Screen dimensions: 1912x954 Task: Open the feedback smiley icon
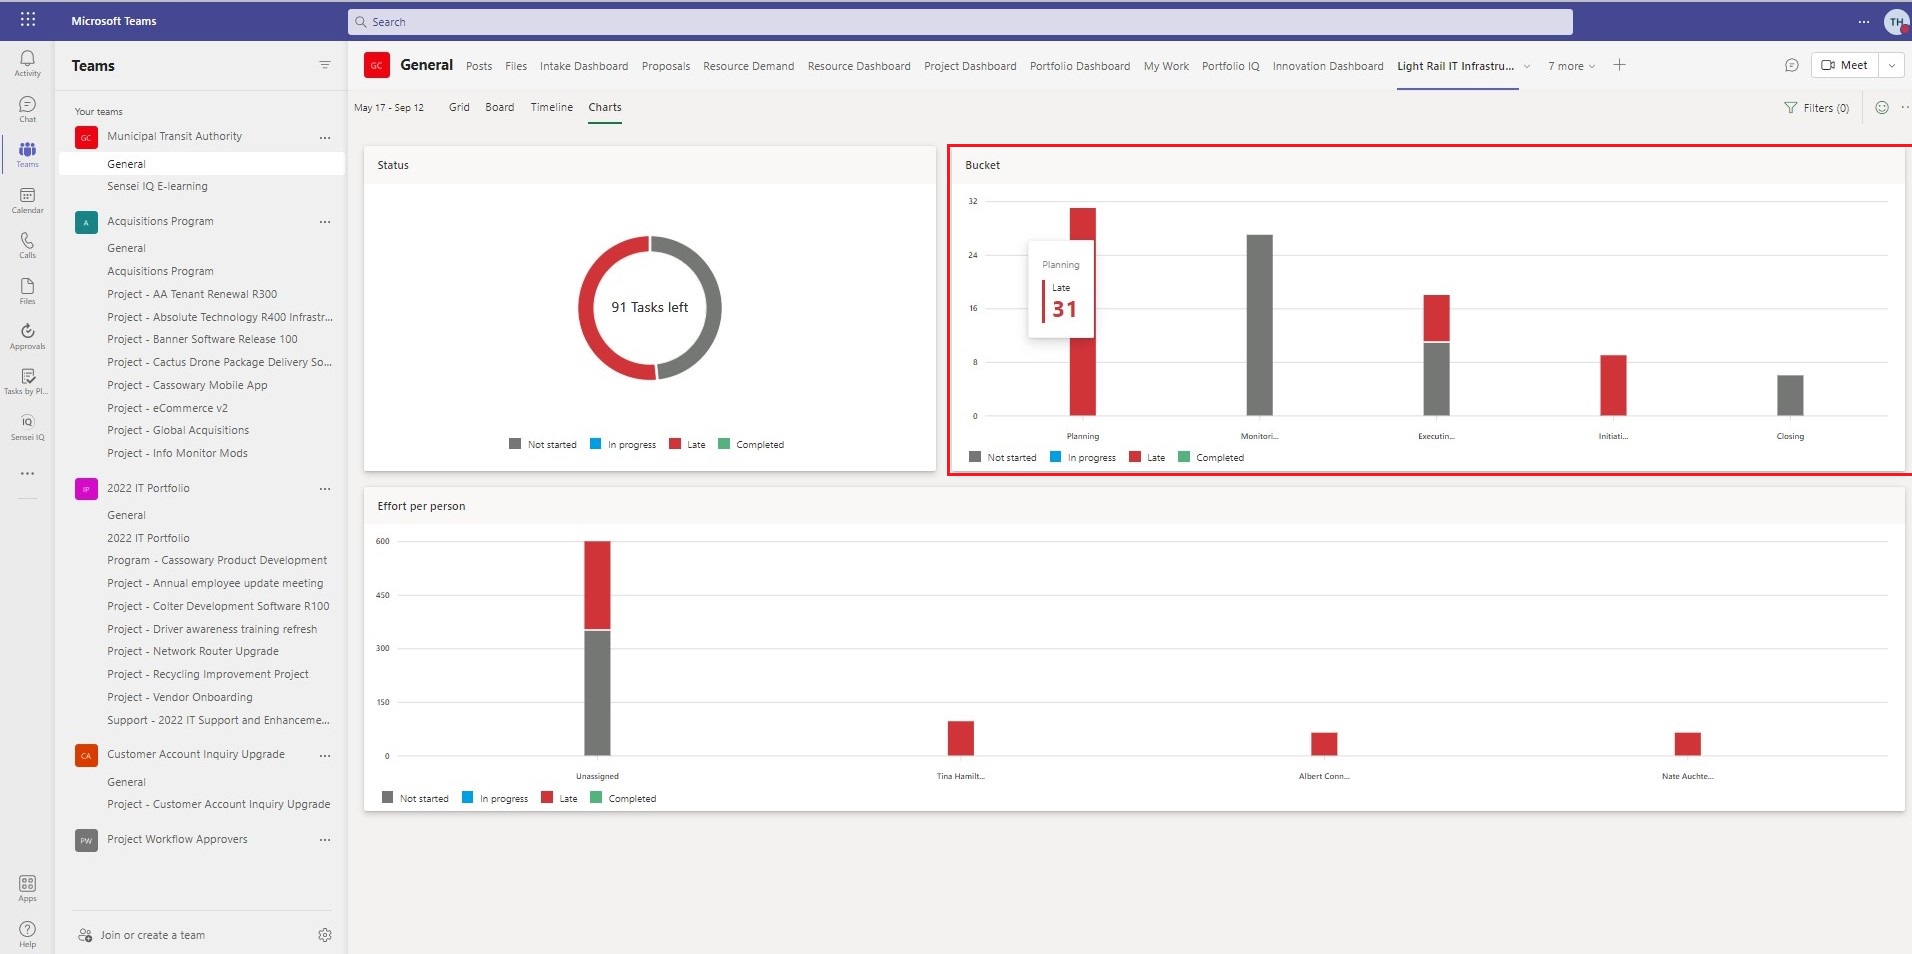pos(1881,107)
